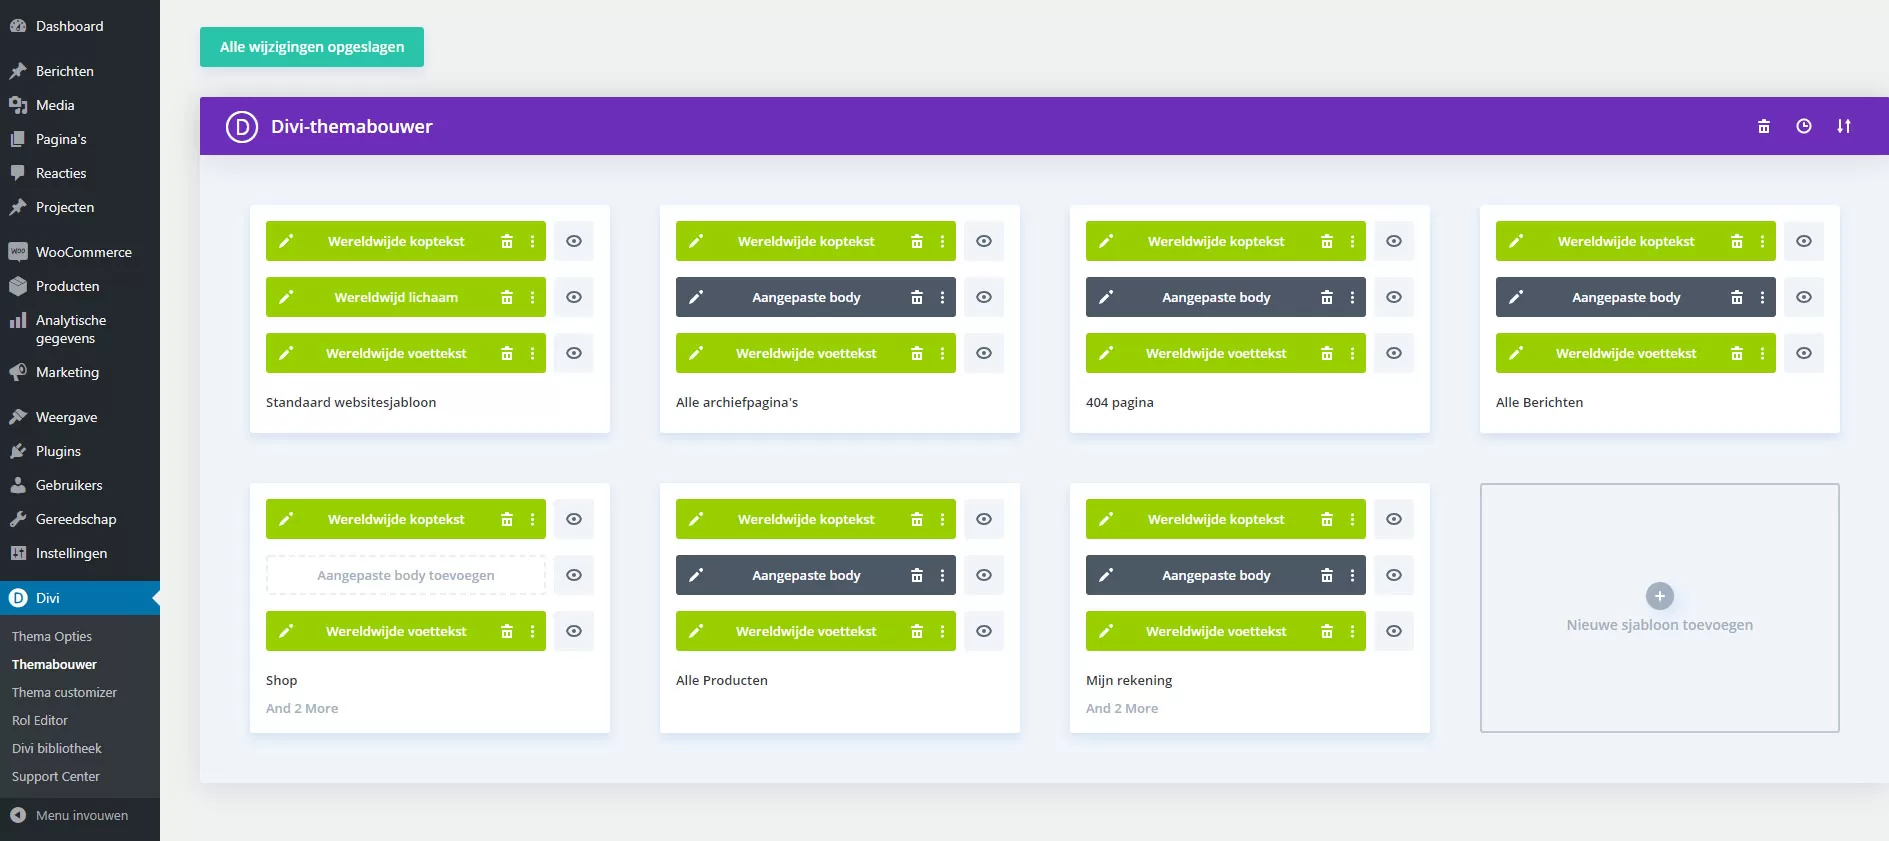Image resolution: width=1889 pixels, height=841 pixels.
Task: Toggle header visibility in Standaard websitesjabloon
Action: pos(574,241)
